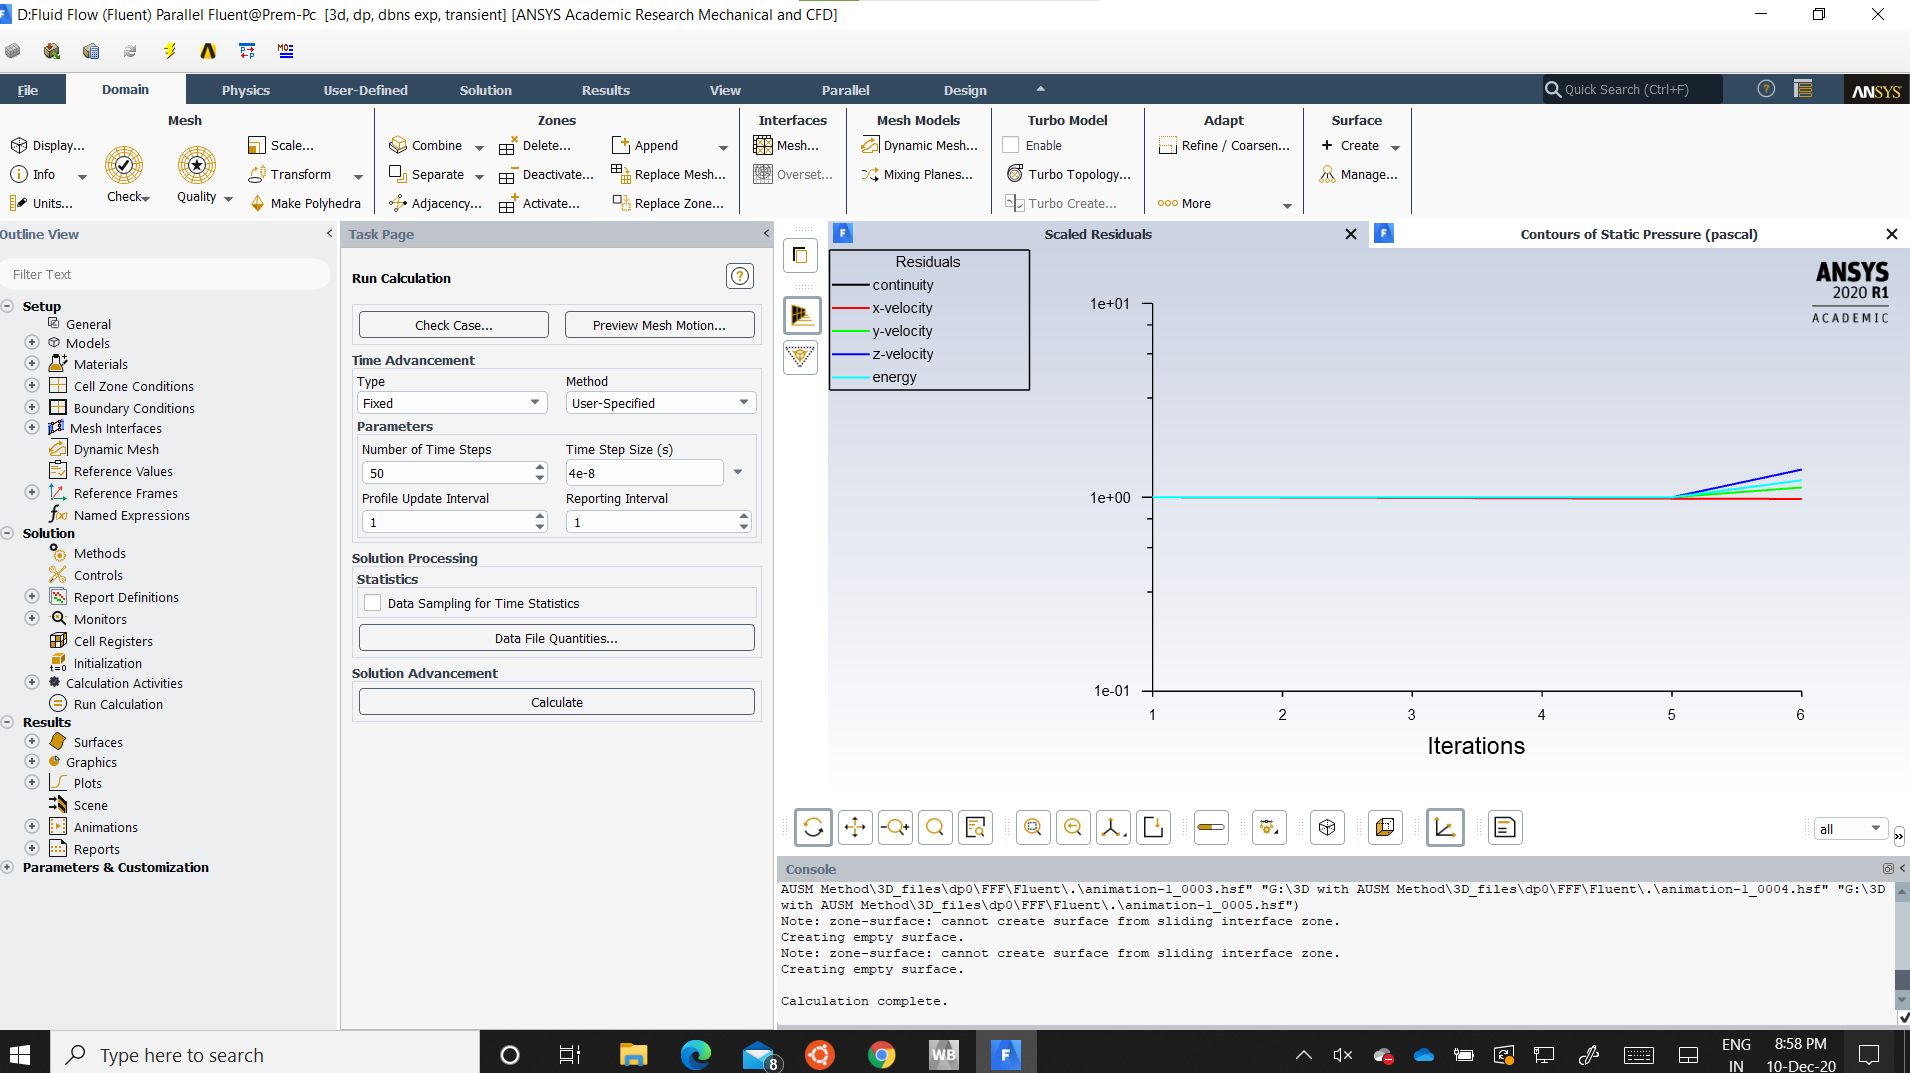This screenshot has width=1910, height=1073.
Task: Enable Turbo Model checkbox
Action: (1011, 145)
